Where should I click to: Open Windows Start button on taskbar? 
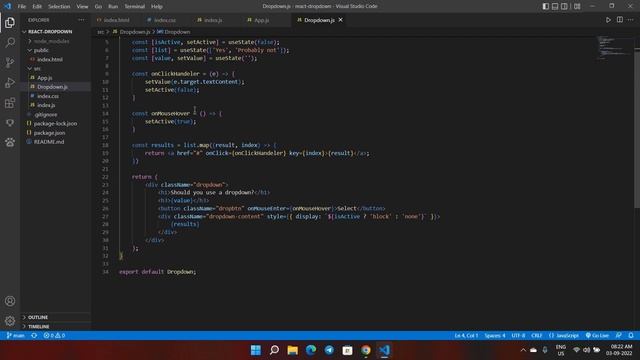256,350
